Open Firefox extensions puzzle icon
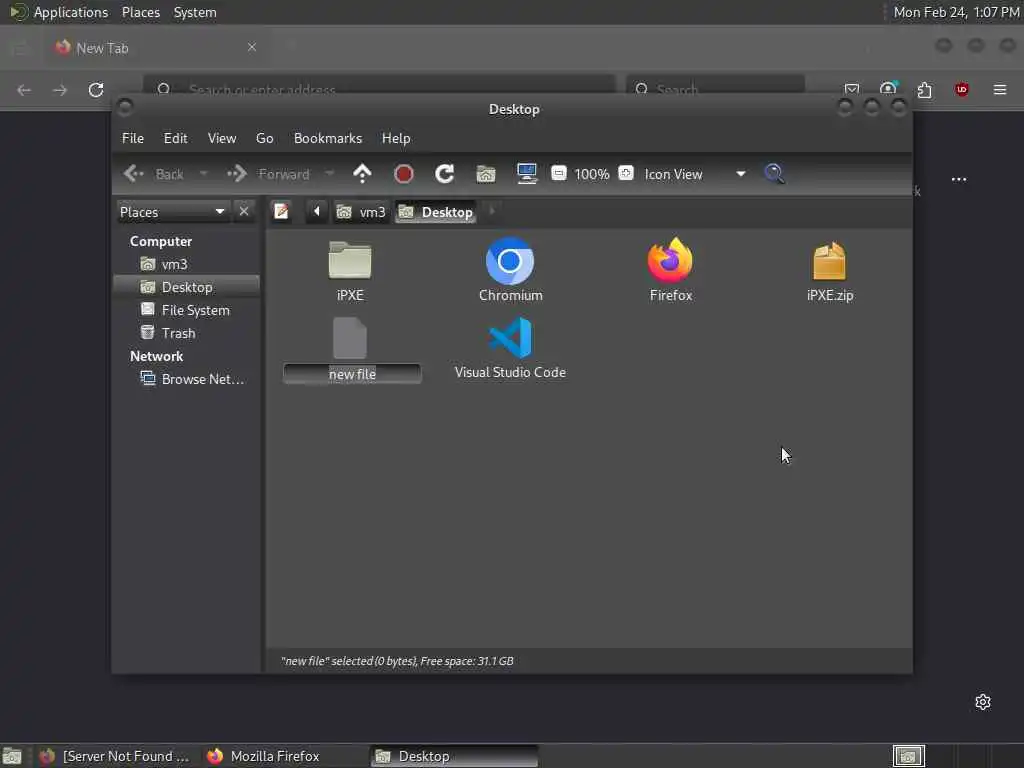The width and height of the screenshot is (1024, 768). (924, 89)
